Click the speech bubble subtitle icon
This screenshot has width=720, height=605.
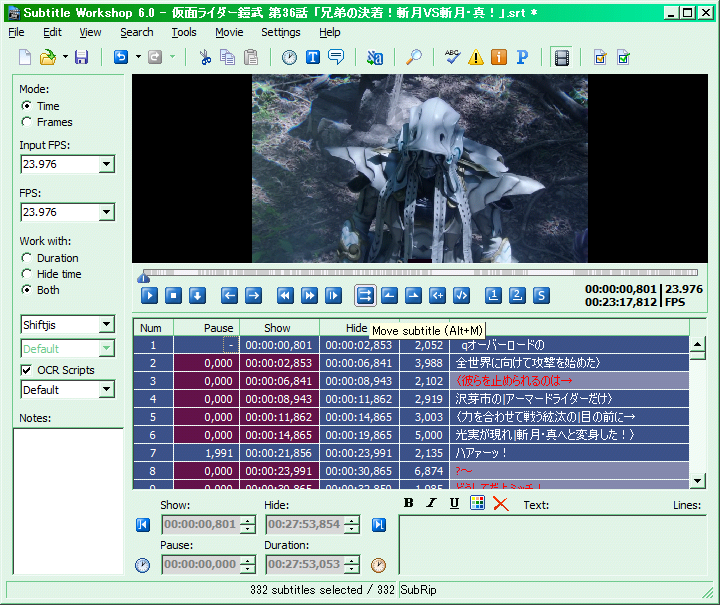[336, 57]
